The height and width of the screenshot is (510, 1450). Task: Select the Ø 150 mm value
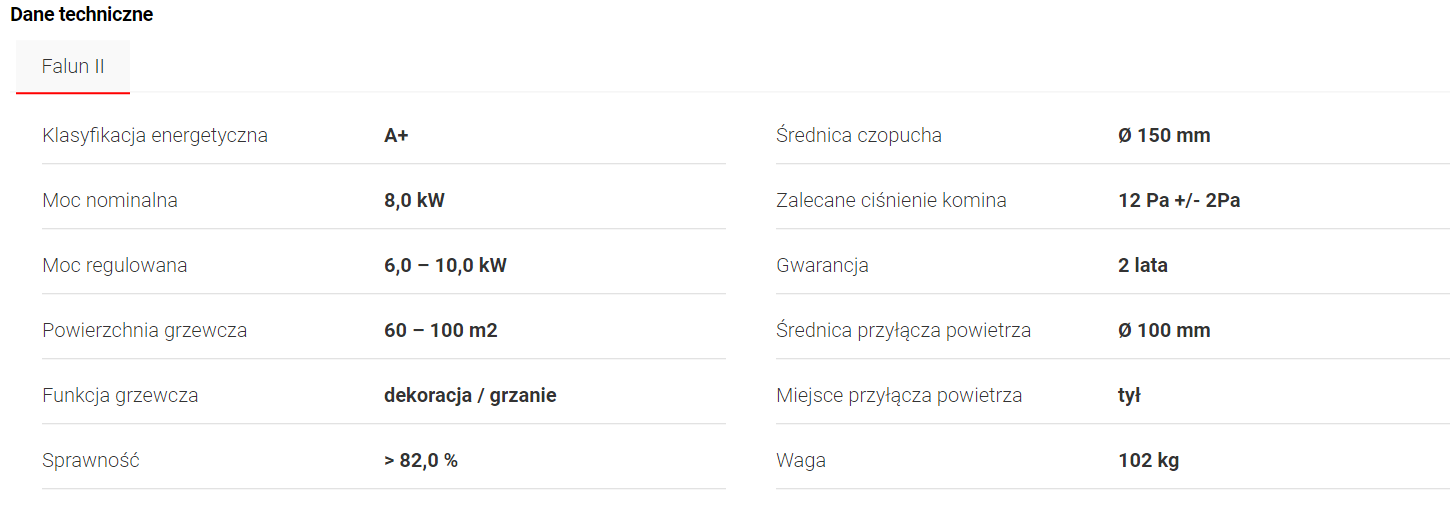tap(1164, 135)
